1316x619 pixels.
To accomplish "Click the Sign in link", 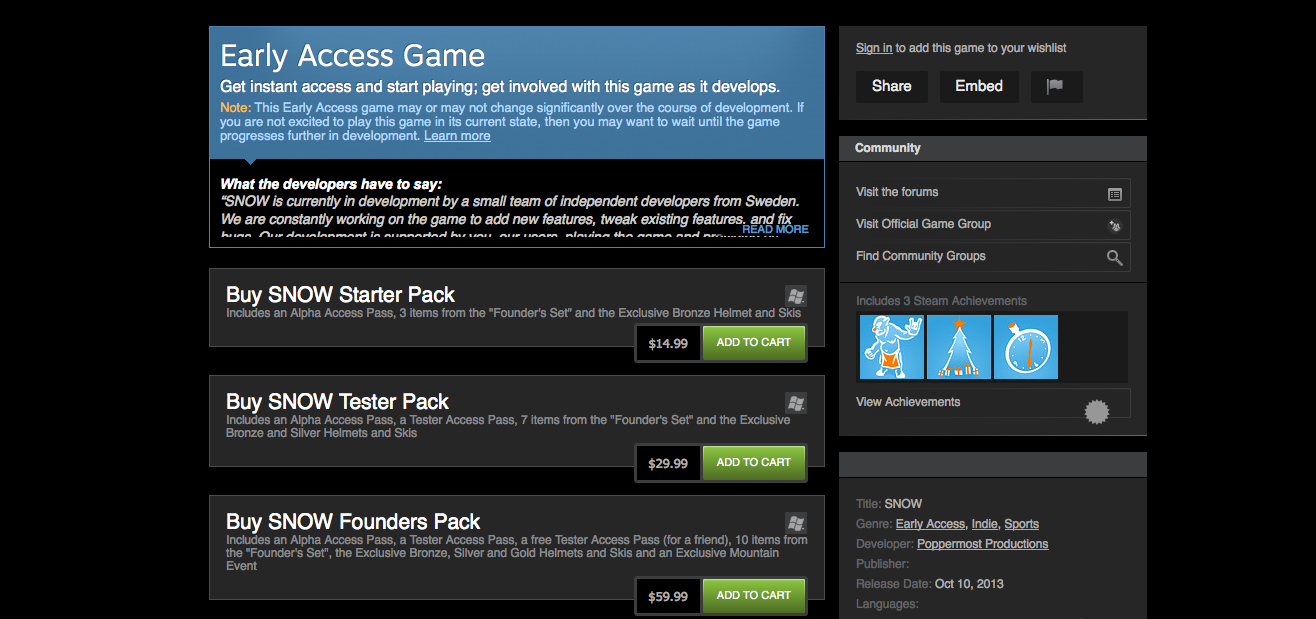I will [x=874, y=48].
